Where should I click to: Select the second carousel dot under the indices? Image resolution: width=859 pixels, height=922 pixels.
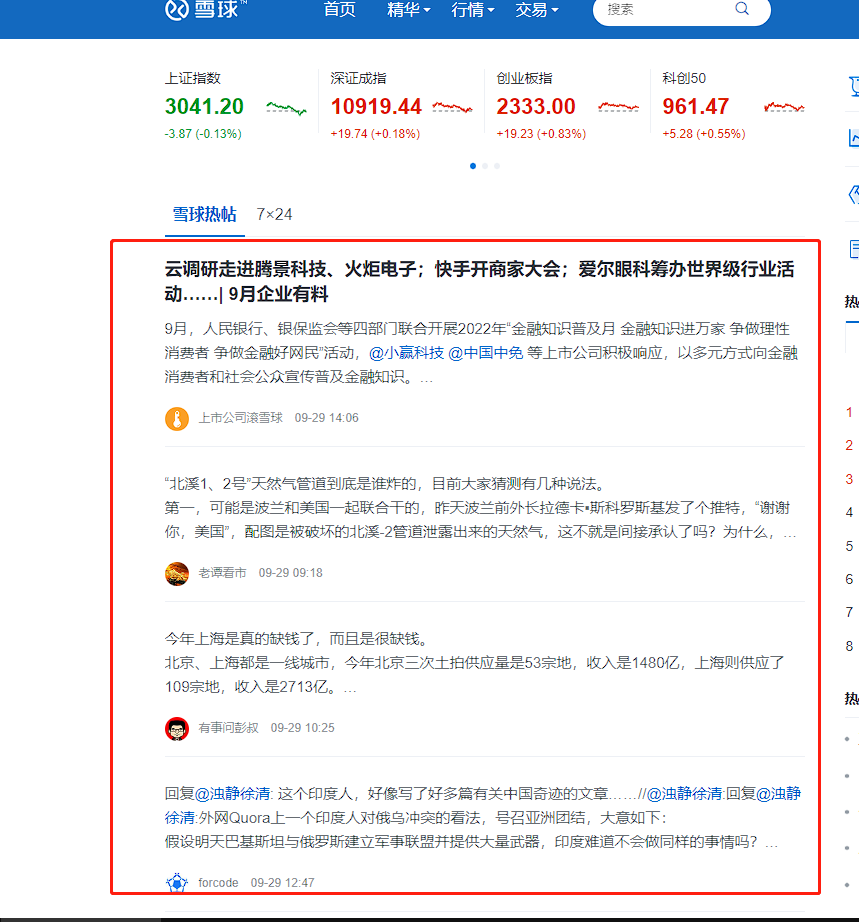pyautogui.click(x=485, y=166)
